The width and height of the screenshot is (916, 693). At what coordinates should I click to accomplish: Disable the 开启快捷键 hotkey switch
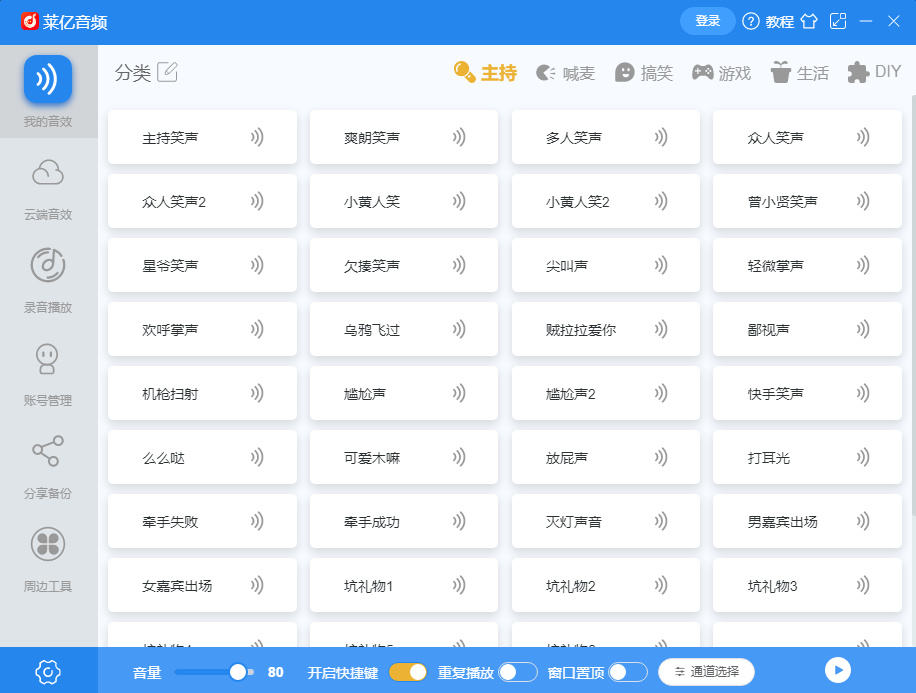[408, 673]
